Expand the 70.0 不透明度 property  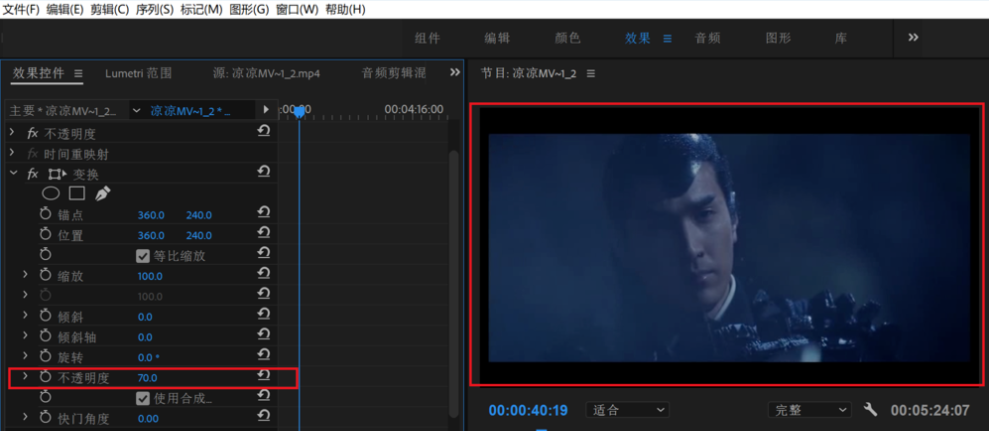tap(25, 376)
